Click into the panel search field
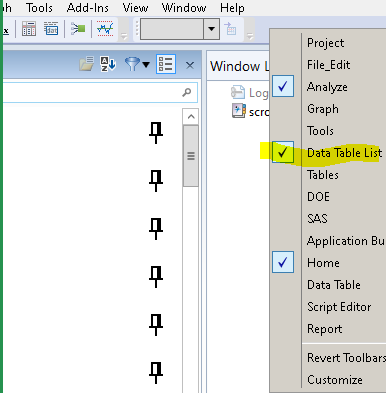This screenshot has width=386, height=393. (x=100, y=92)
